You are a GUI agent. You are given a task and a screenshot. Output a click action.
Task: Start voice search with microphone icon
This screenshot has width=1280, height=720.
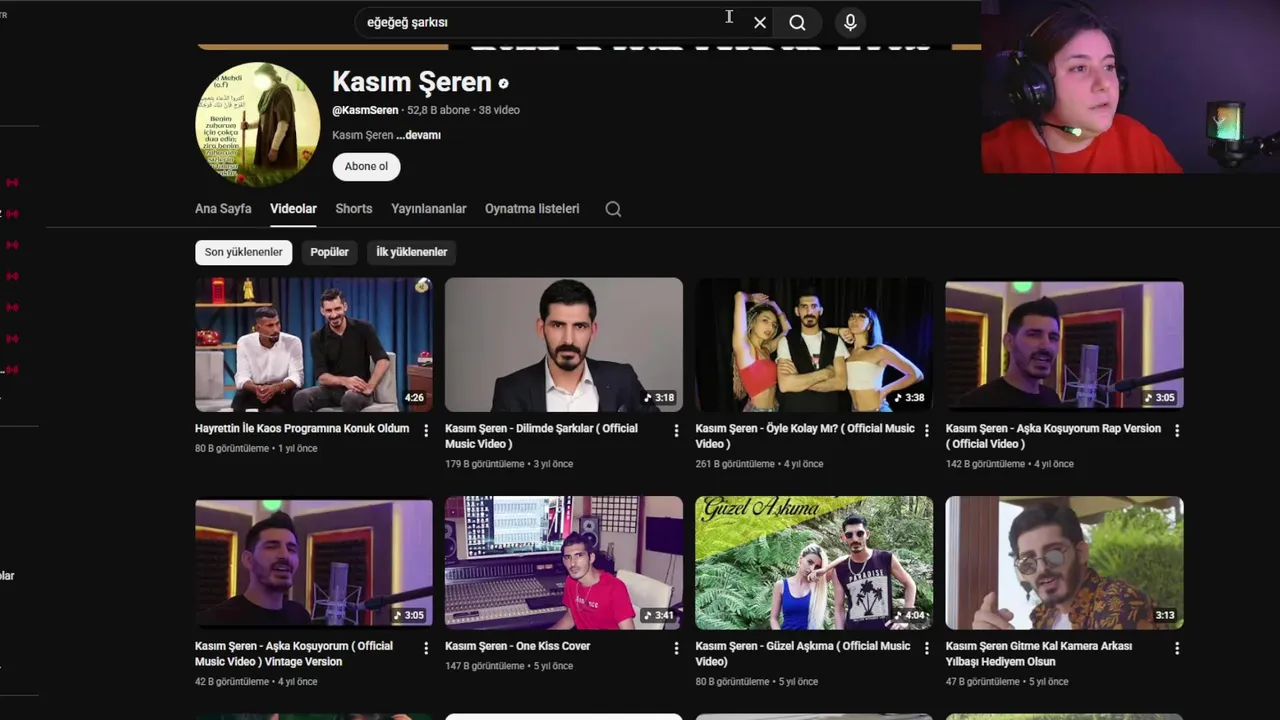(x=850, y=23)
